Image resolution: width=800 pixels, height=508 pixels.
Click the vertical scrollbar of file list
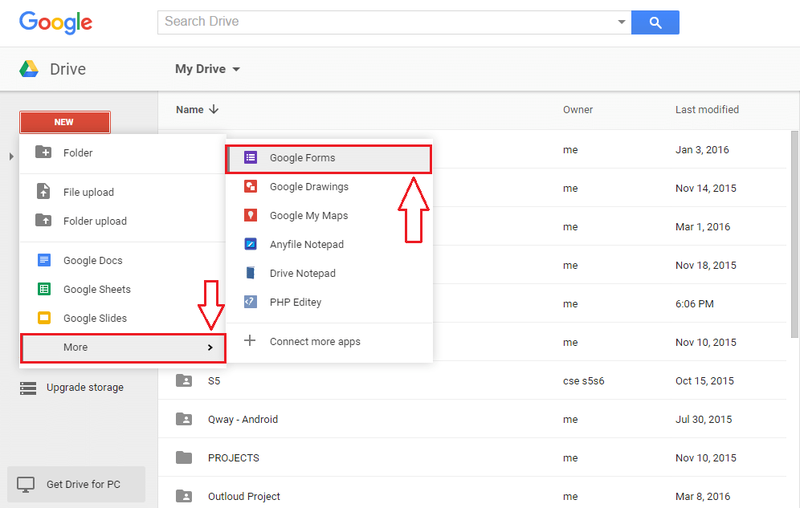794,235
